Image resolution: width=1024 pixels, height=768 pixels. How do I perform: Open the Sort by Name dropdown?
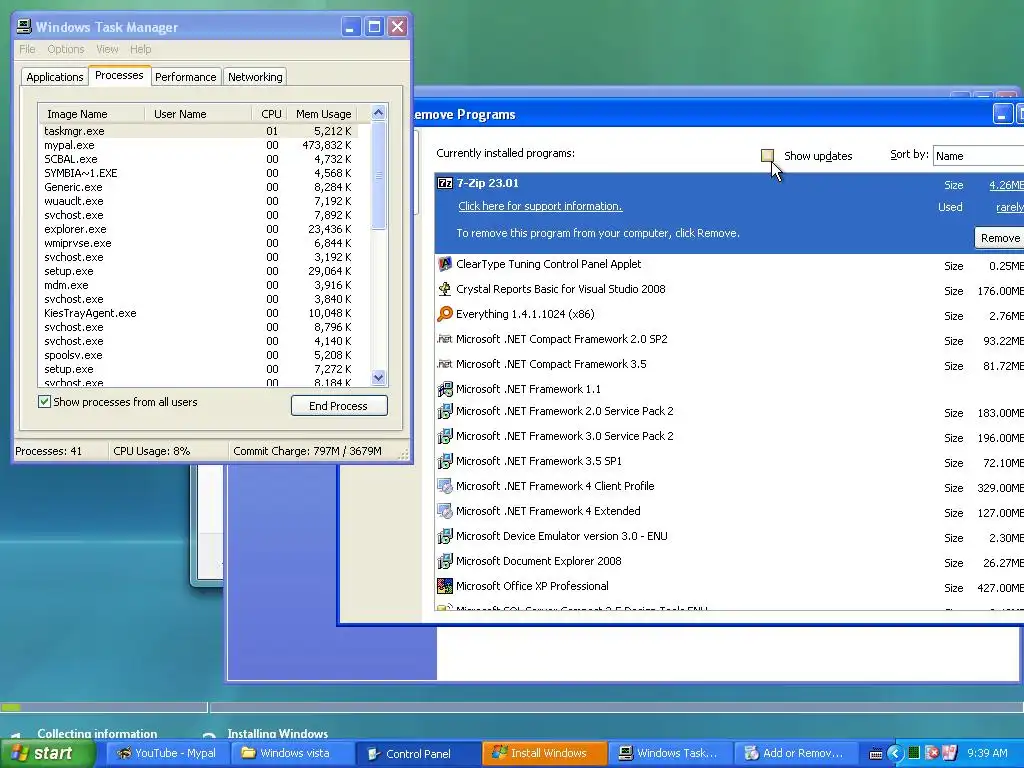click(x=978, y=155)
